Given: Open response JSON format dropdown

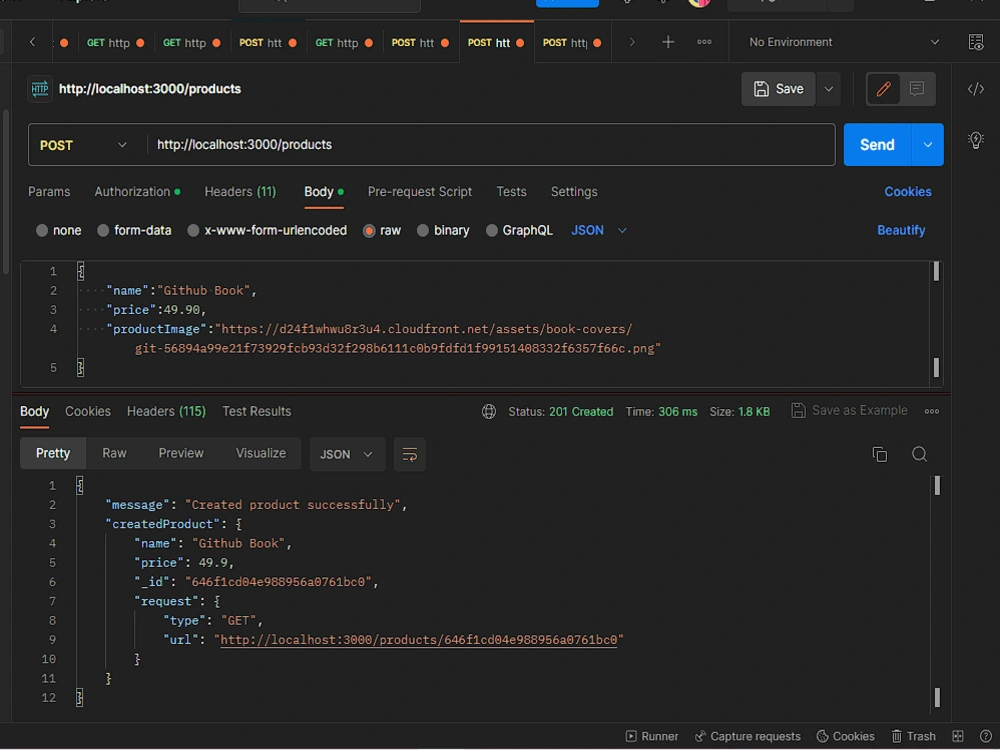Looking at the screenshot, I should (347, 454).
